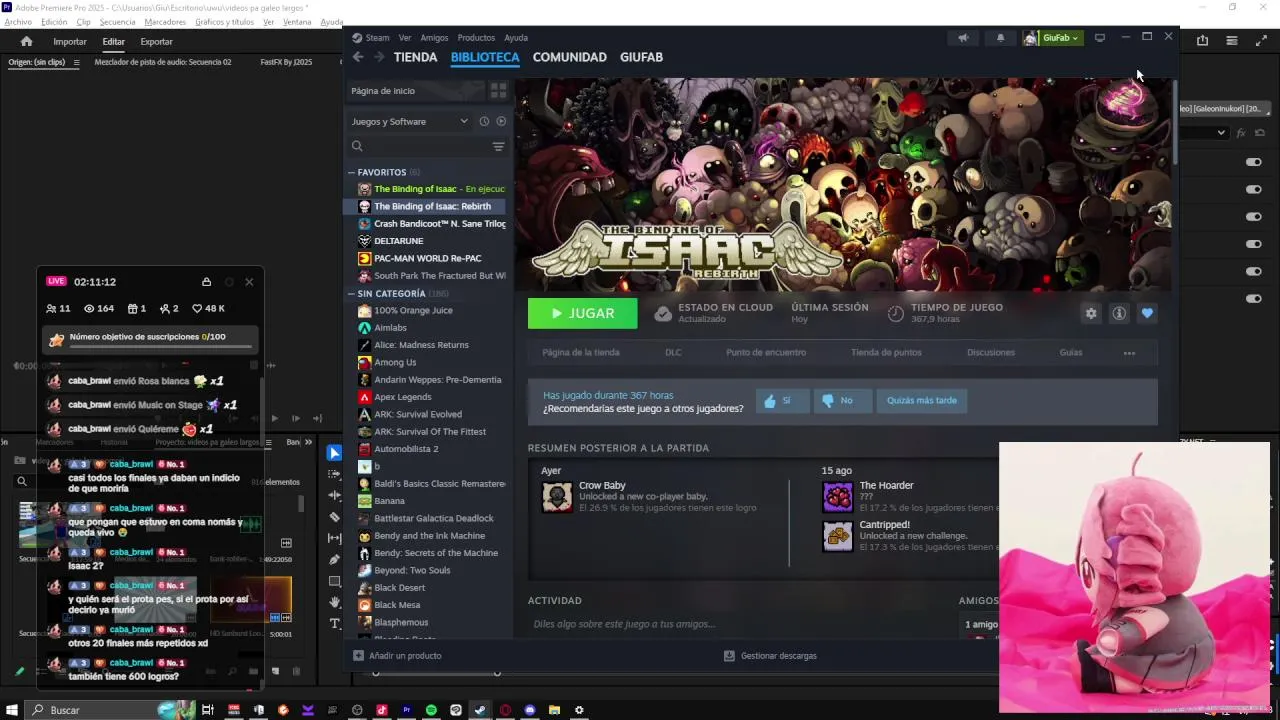
Task: Go back with Steam's left arrow
Action: point(358,57)
